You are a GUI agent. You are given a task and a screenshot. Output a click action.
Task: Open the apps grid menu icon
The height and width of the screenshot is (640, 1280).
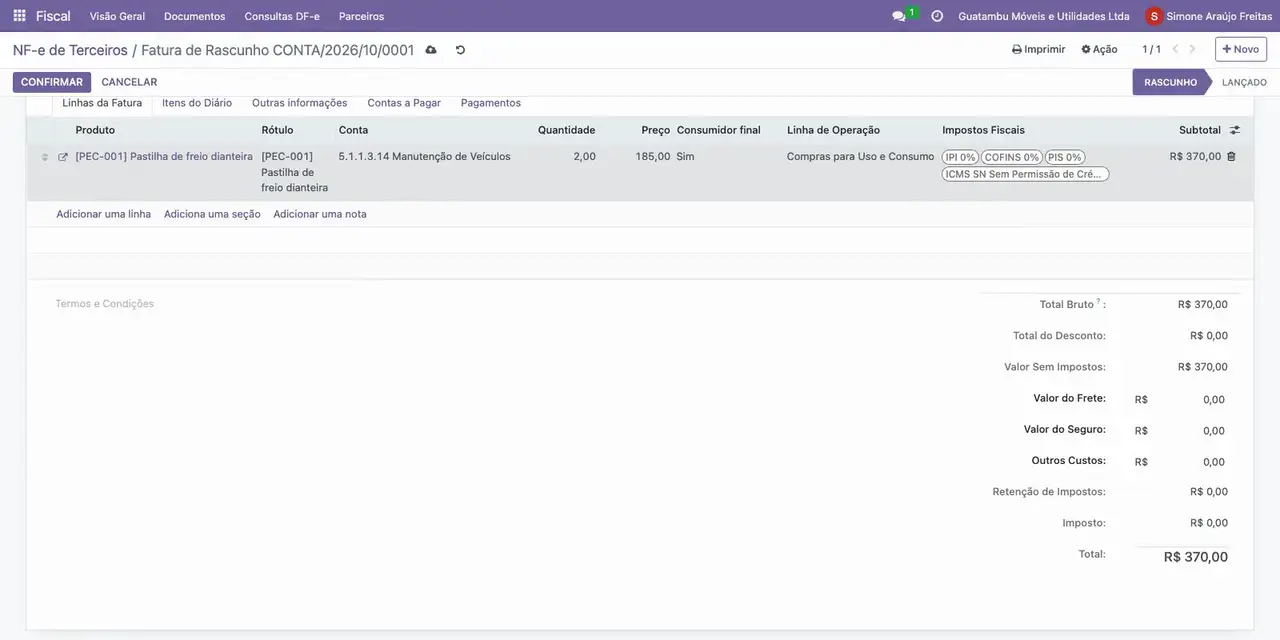pos(19,16)
